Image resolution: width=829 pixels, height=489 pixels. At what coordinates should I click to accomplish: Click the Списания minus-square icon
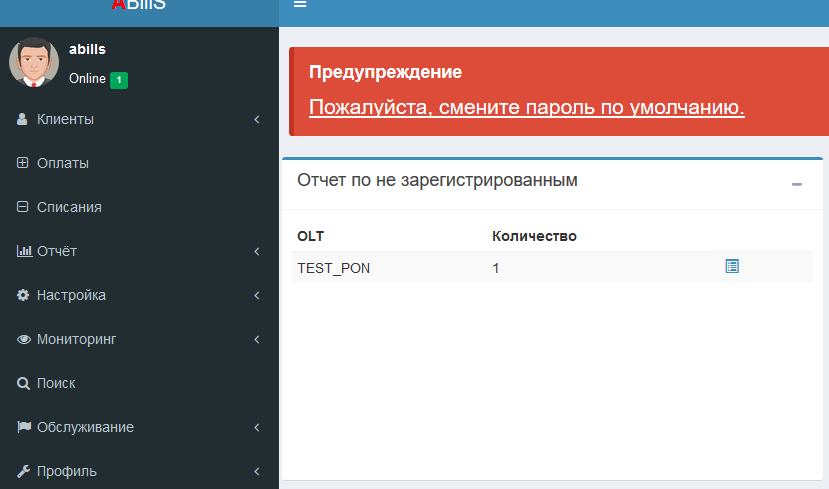pyautogui.click(x=23, y=207)
